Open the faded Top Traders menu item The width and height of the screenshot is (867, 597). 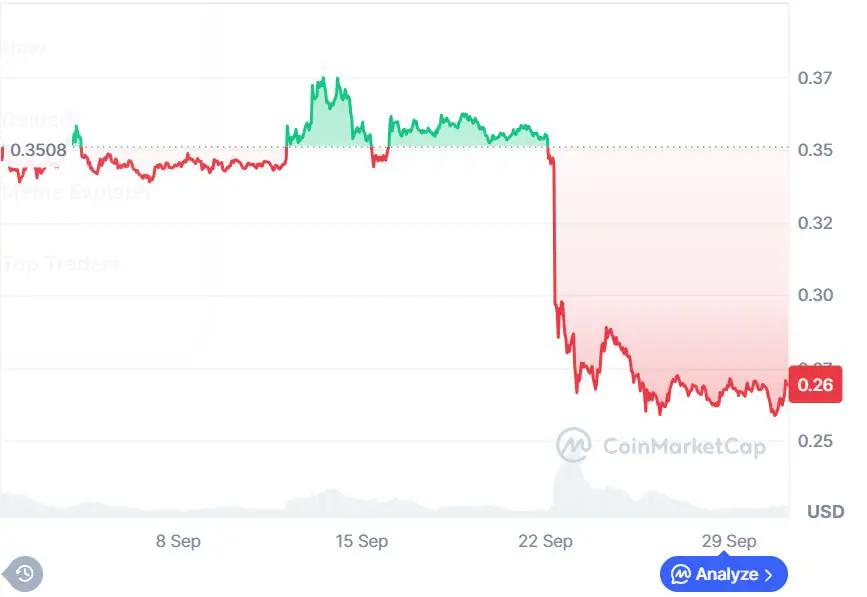[x=61, y=264]
